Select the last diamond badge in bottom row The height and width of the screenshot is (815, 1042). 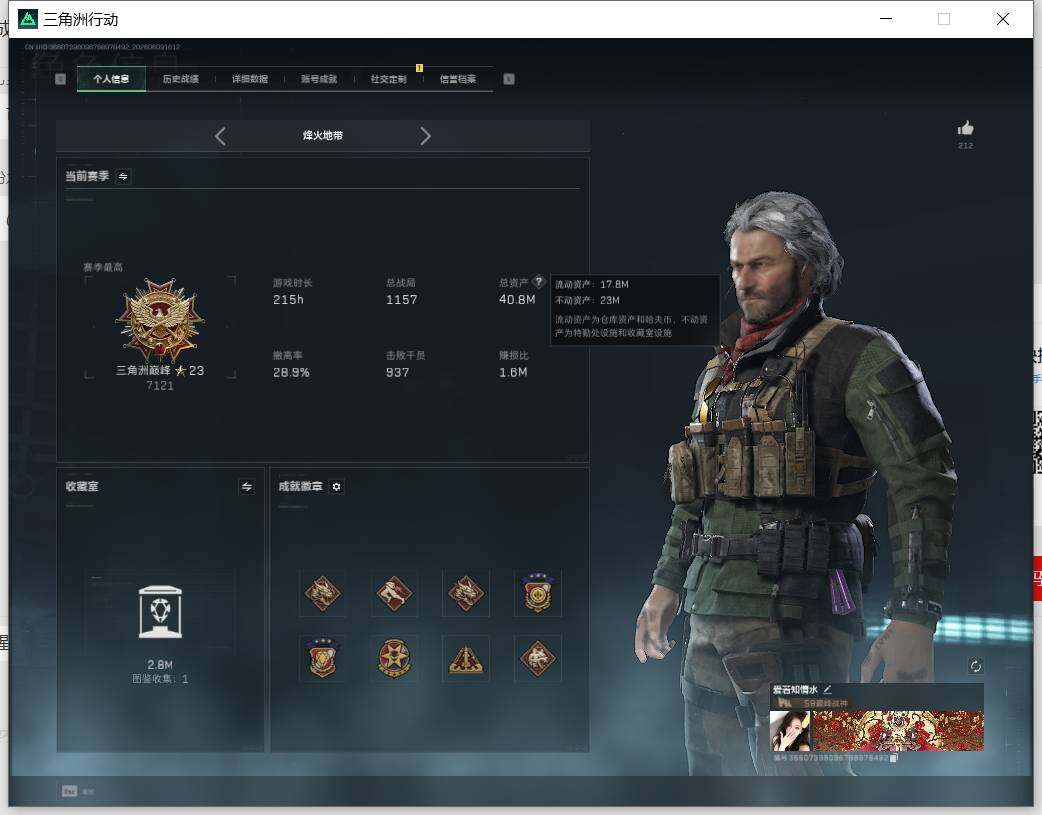click(538, 658)
